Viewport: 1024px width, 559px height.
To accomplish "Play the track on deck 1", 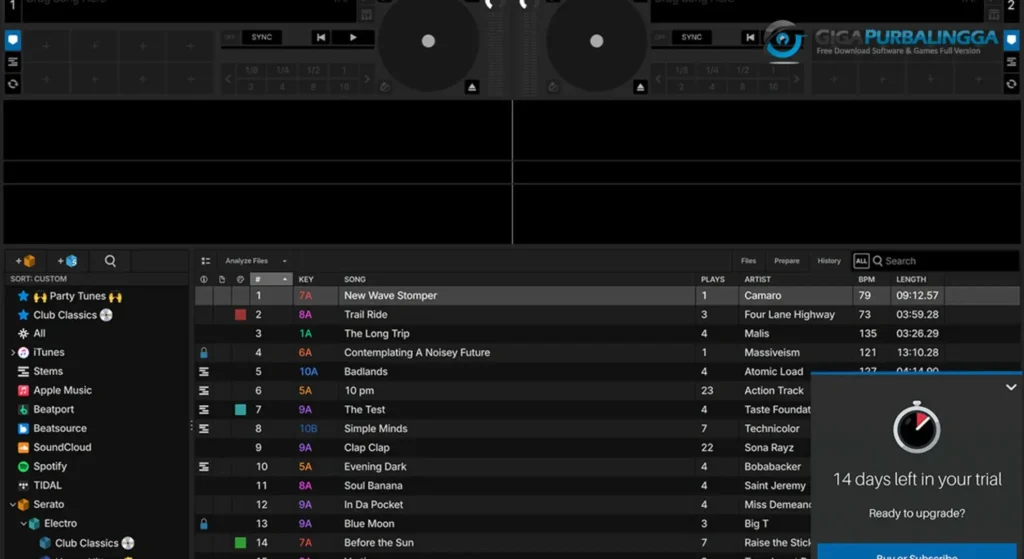I will click(353, 37).
